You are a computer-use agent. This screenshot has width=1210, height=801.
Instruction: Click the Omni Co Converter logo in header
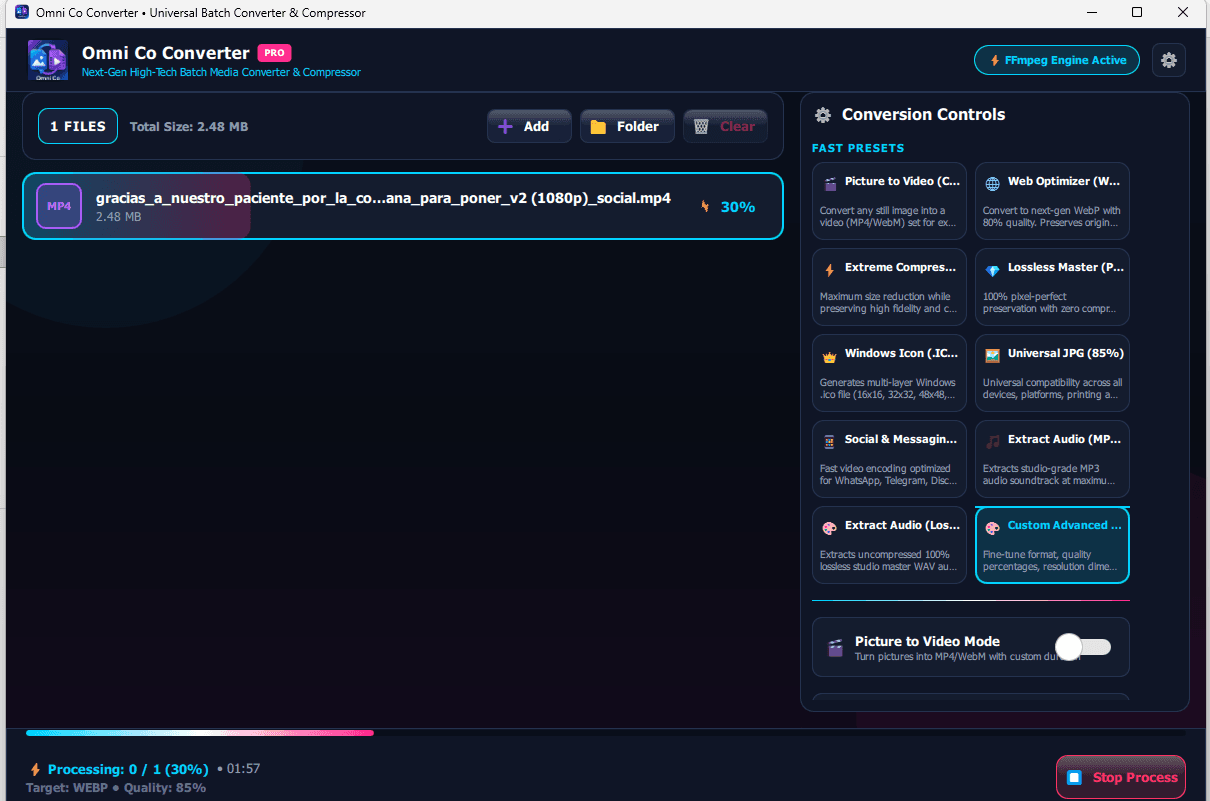point(48,60)
